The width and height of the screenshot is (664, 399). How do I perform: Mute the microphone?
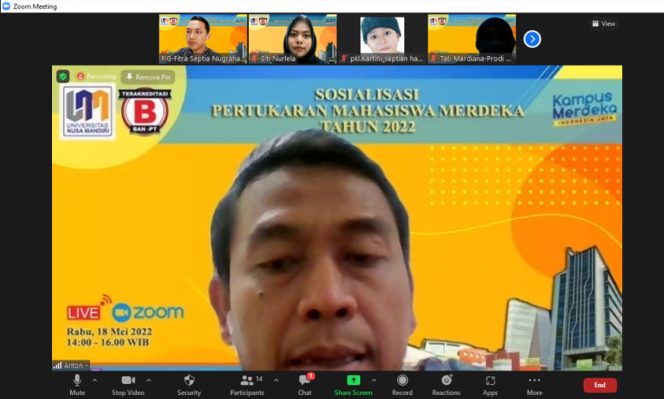[x=77, y=385]
